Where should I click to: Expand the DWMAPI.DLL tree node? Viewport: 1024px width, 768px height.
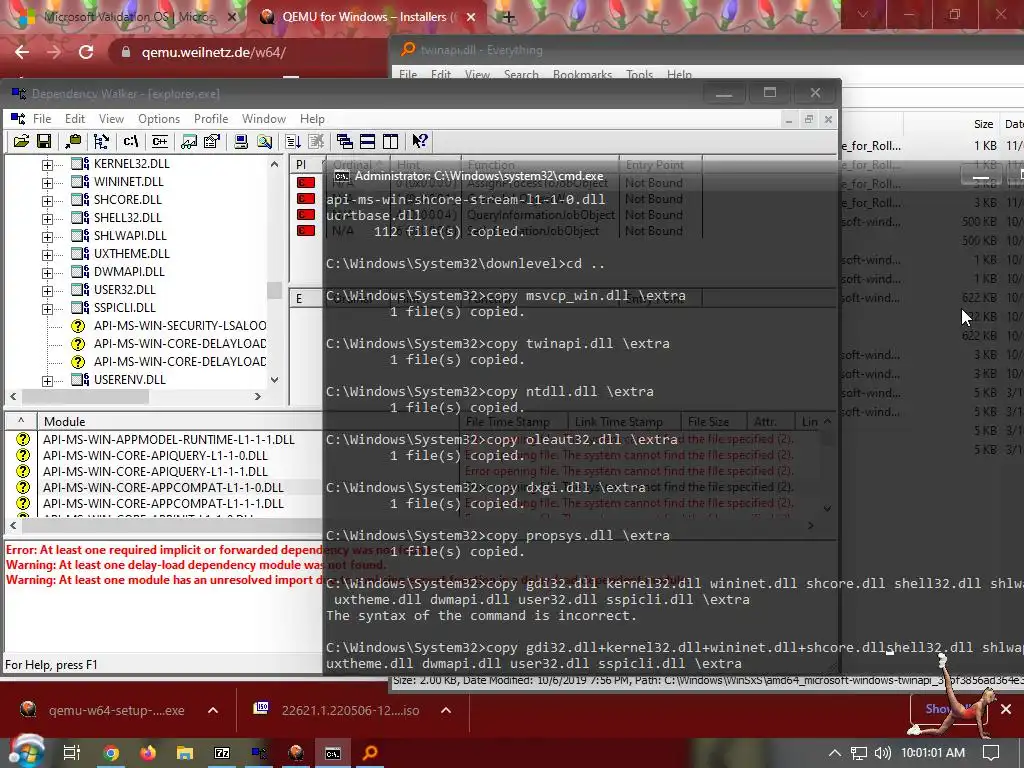click(47, 273)
